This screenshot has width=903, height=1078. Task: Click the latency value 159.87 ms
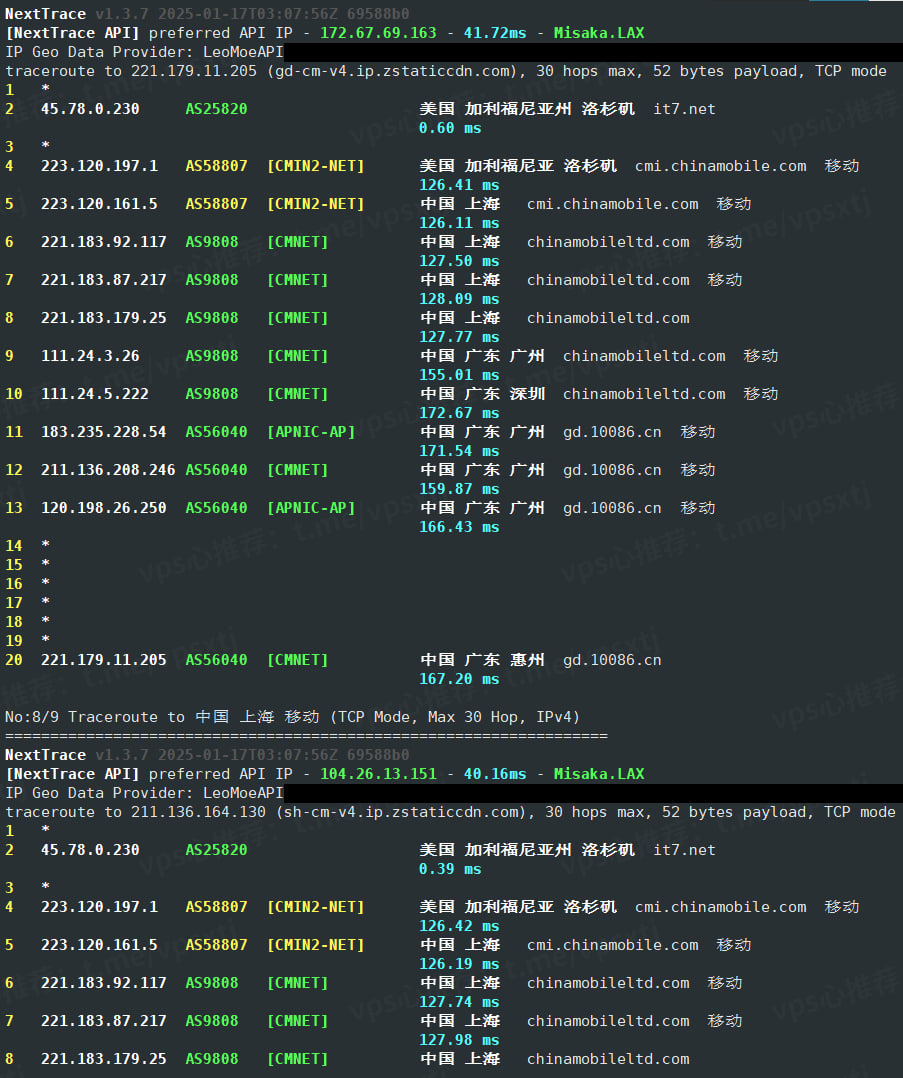click(x=459, y=489)
